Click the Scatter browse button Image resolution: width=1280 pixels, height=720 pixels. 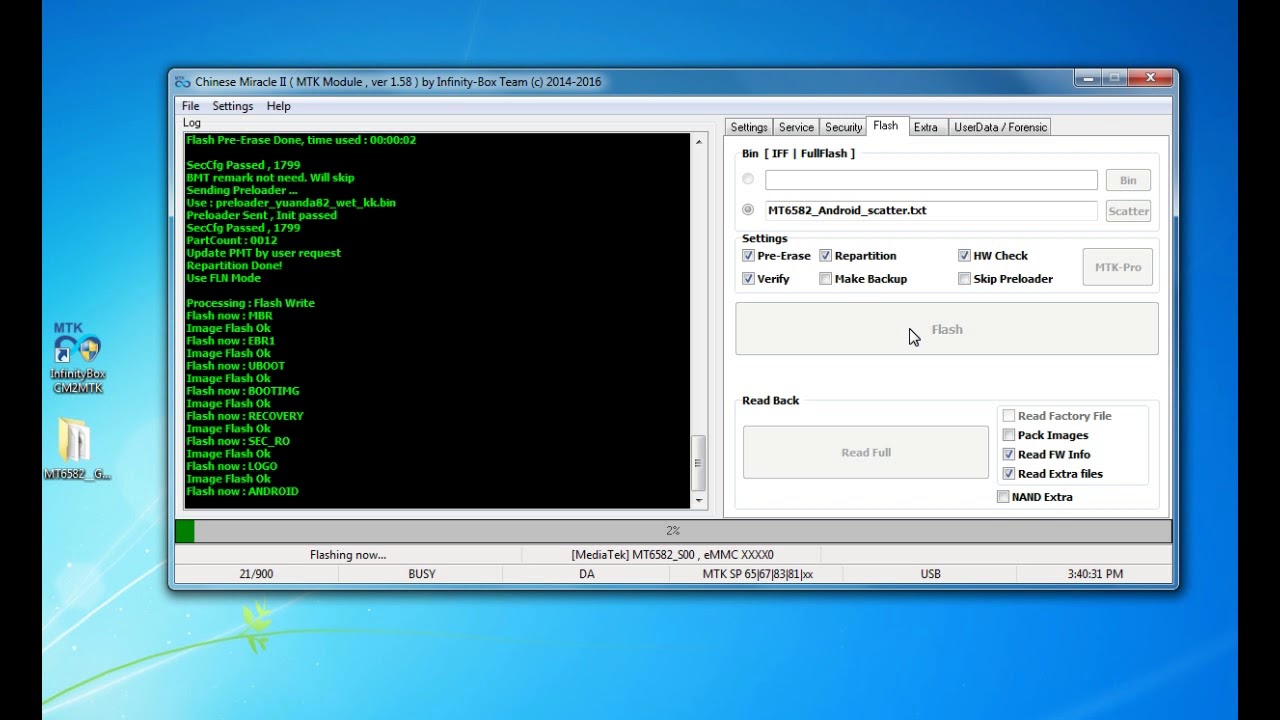1128,211
